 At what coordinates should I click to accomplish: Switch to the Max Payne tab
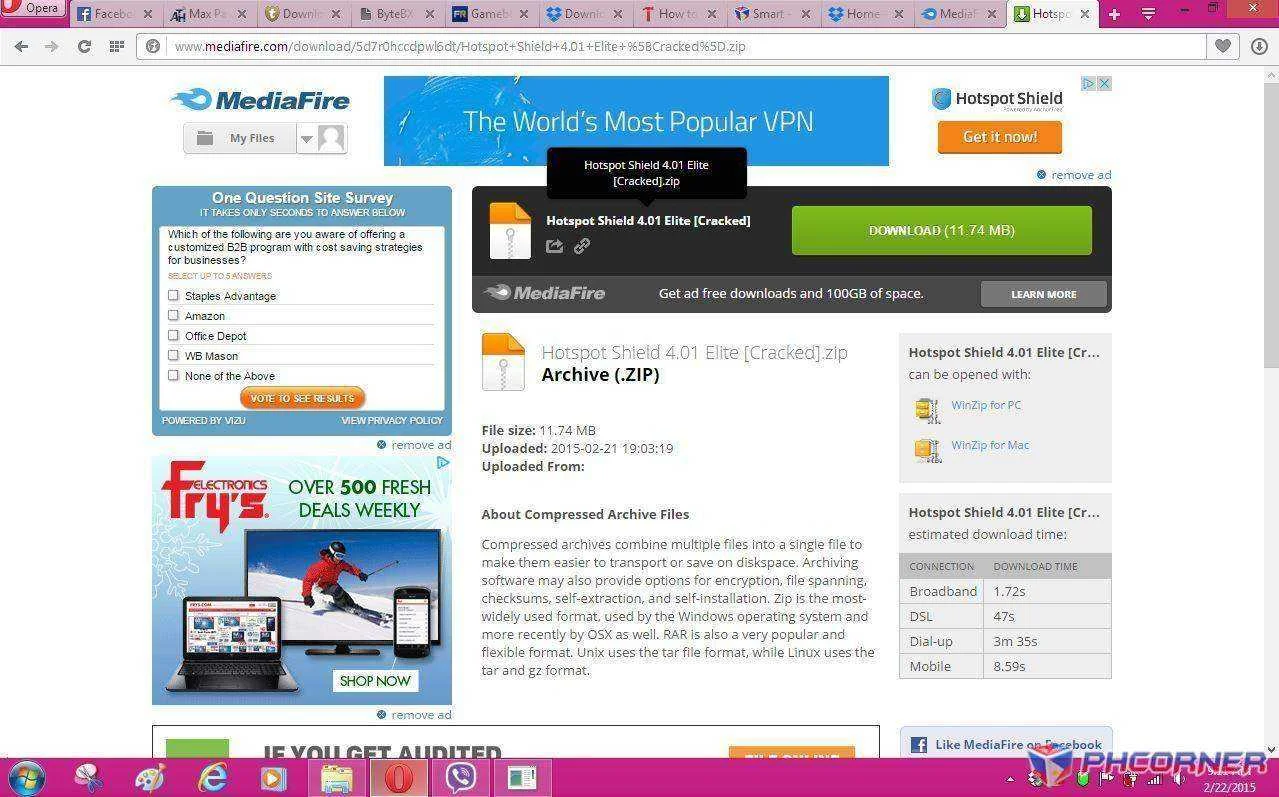point(208,14)
